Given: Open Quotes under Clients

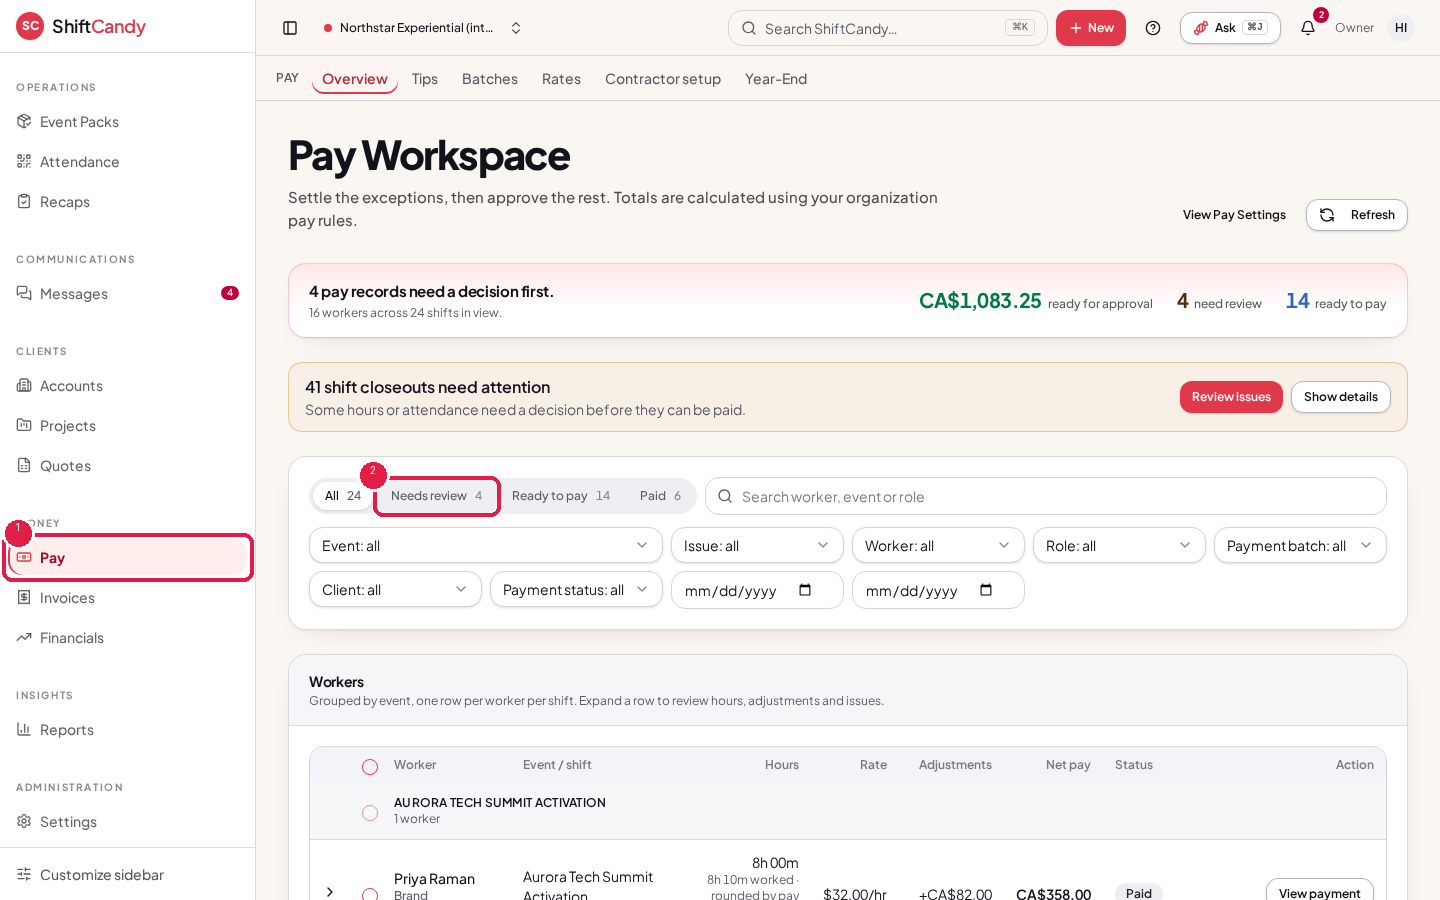Looking at the screenshot, I should (127, 466).
